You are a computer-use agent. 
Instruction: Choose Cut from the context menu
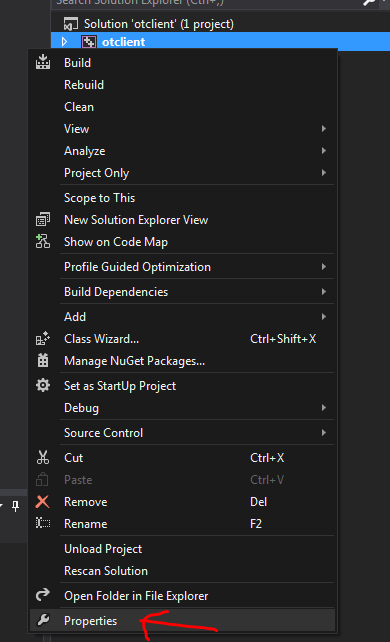(183, 458)
